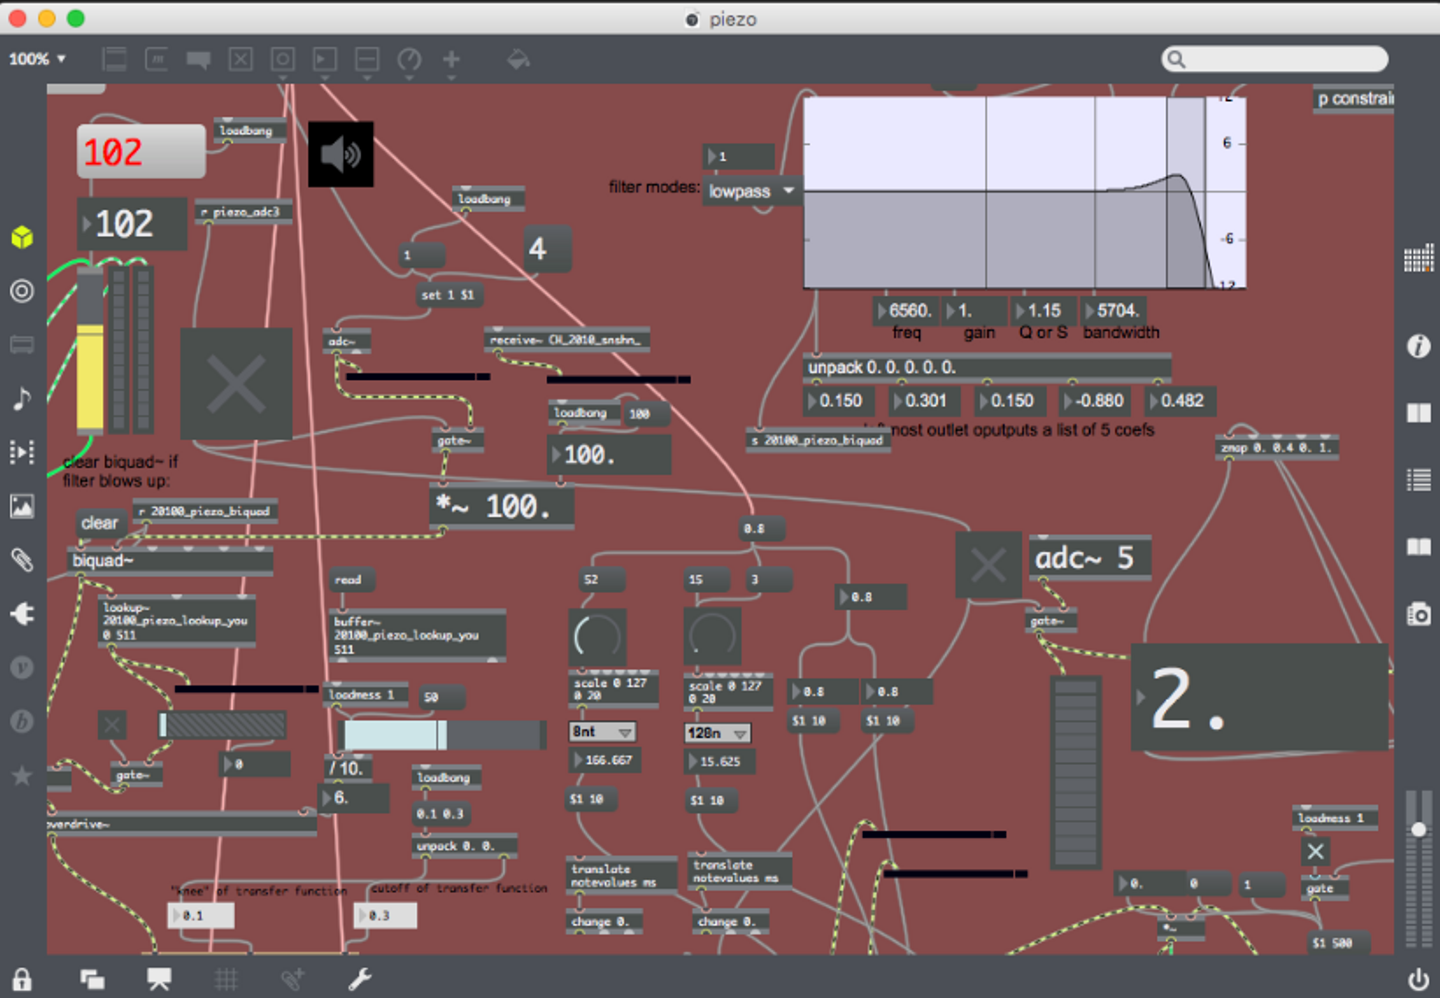Click the wrench icon in bottom toolbar
Screen dimensions: 1440x998
click(360, 978)
